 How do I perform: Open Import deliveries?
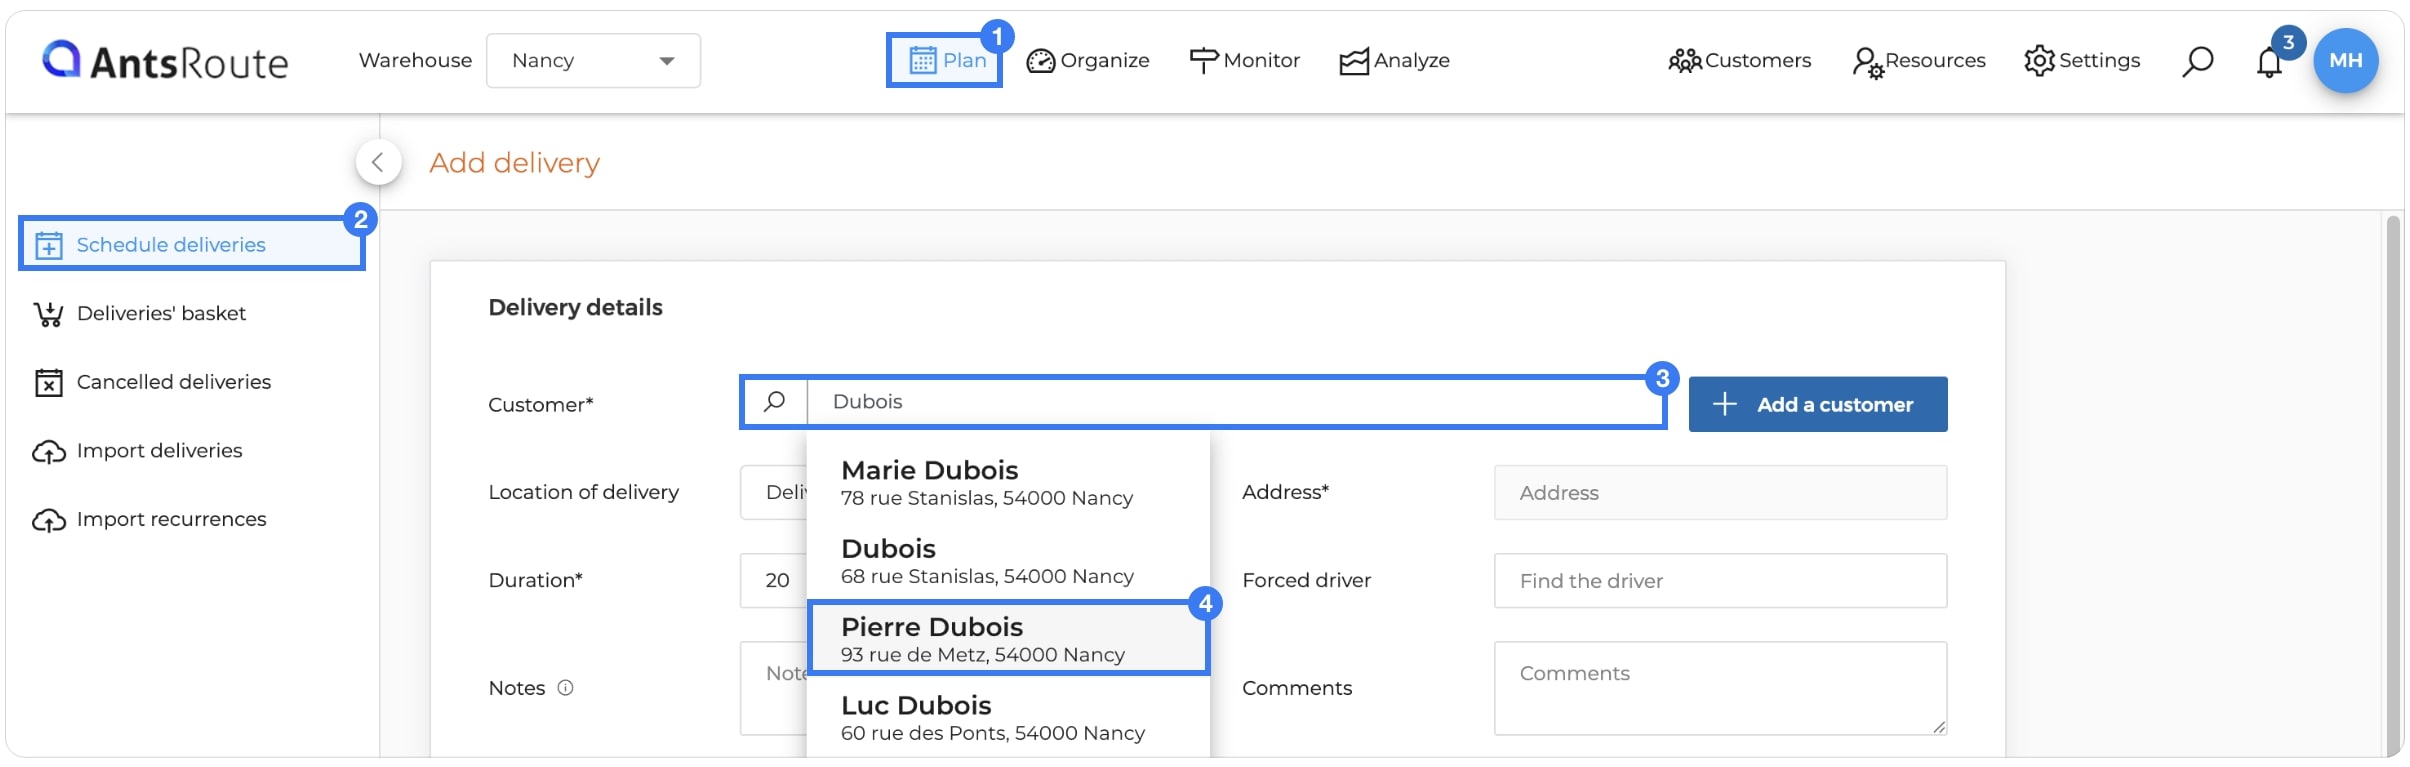(138, 451)
